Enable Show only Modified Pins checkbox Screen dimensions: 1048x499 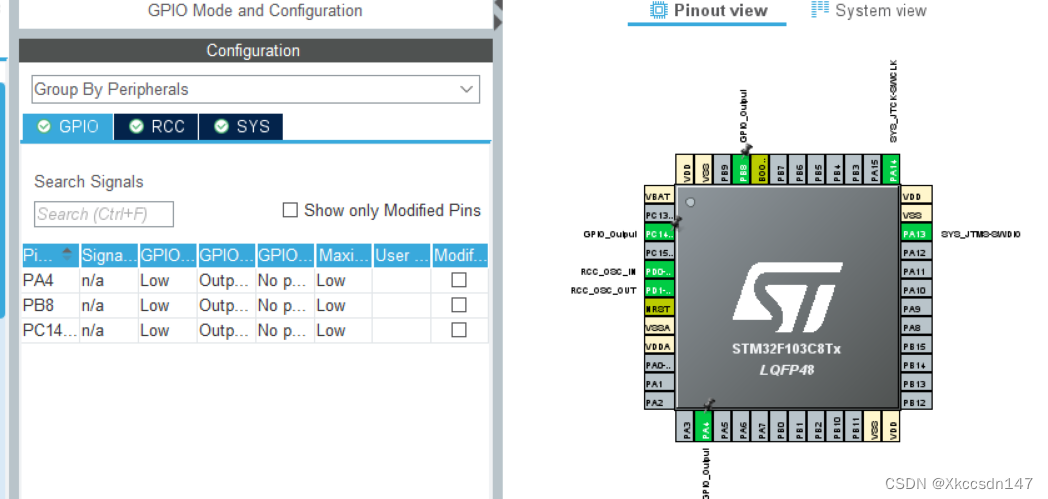click(290, 210)
